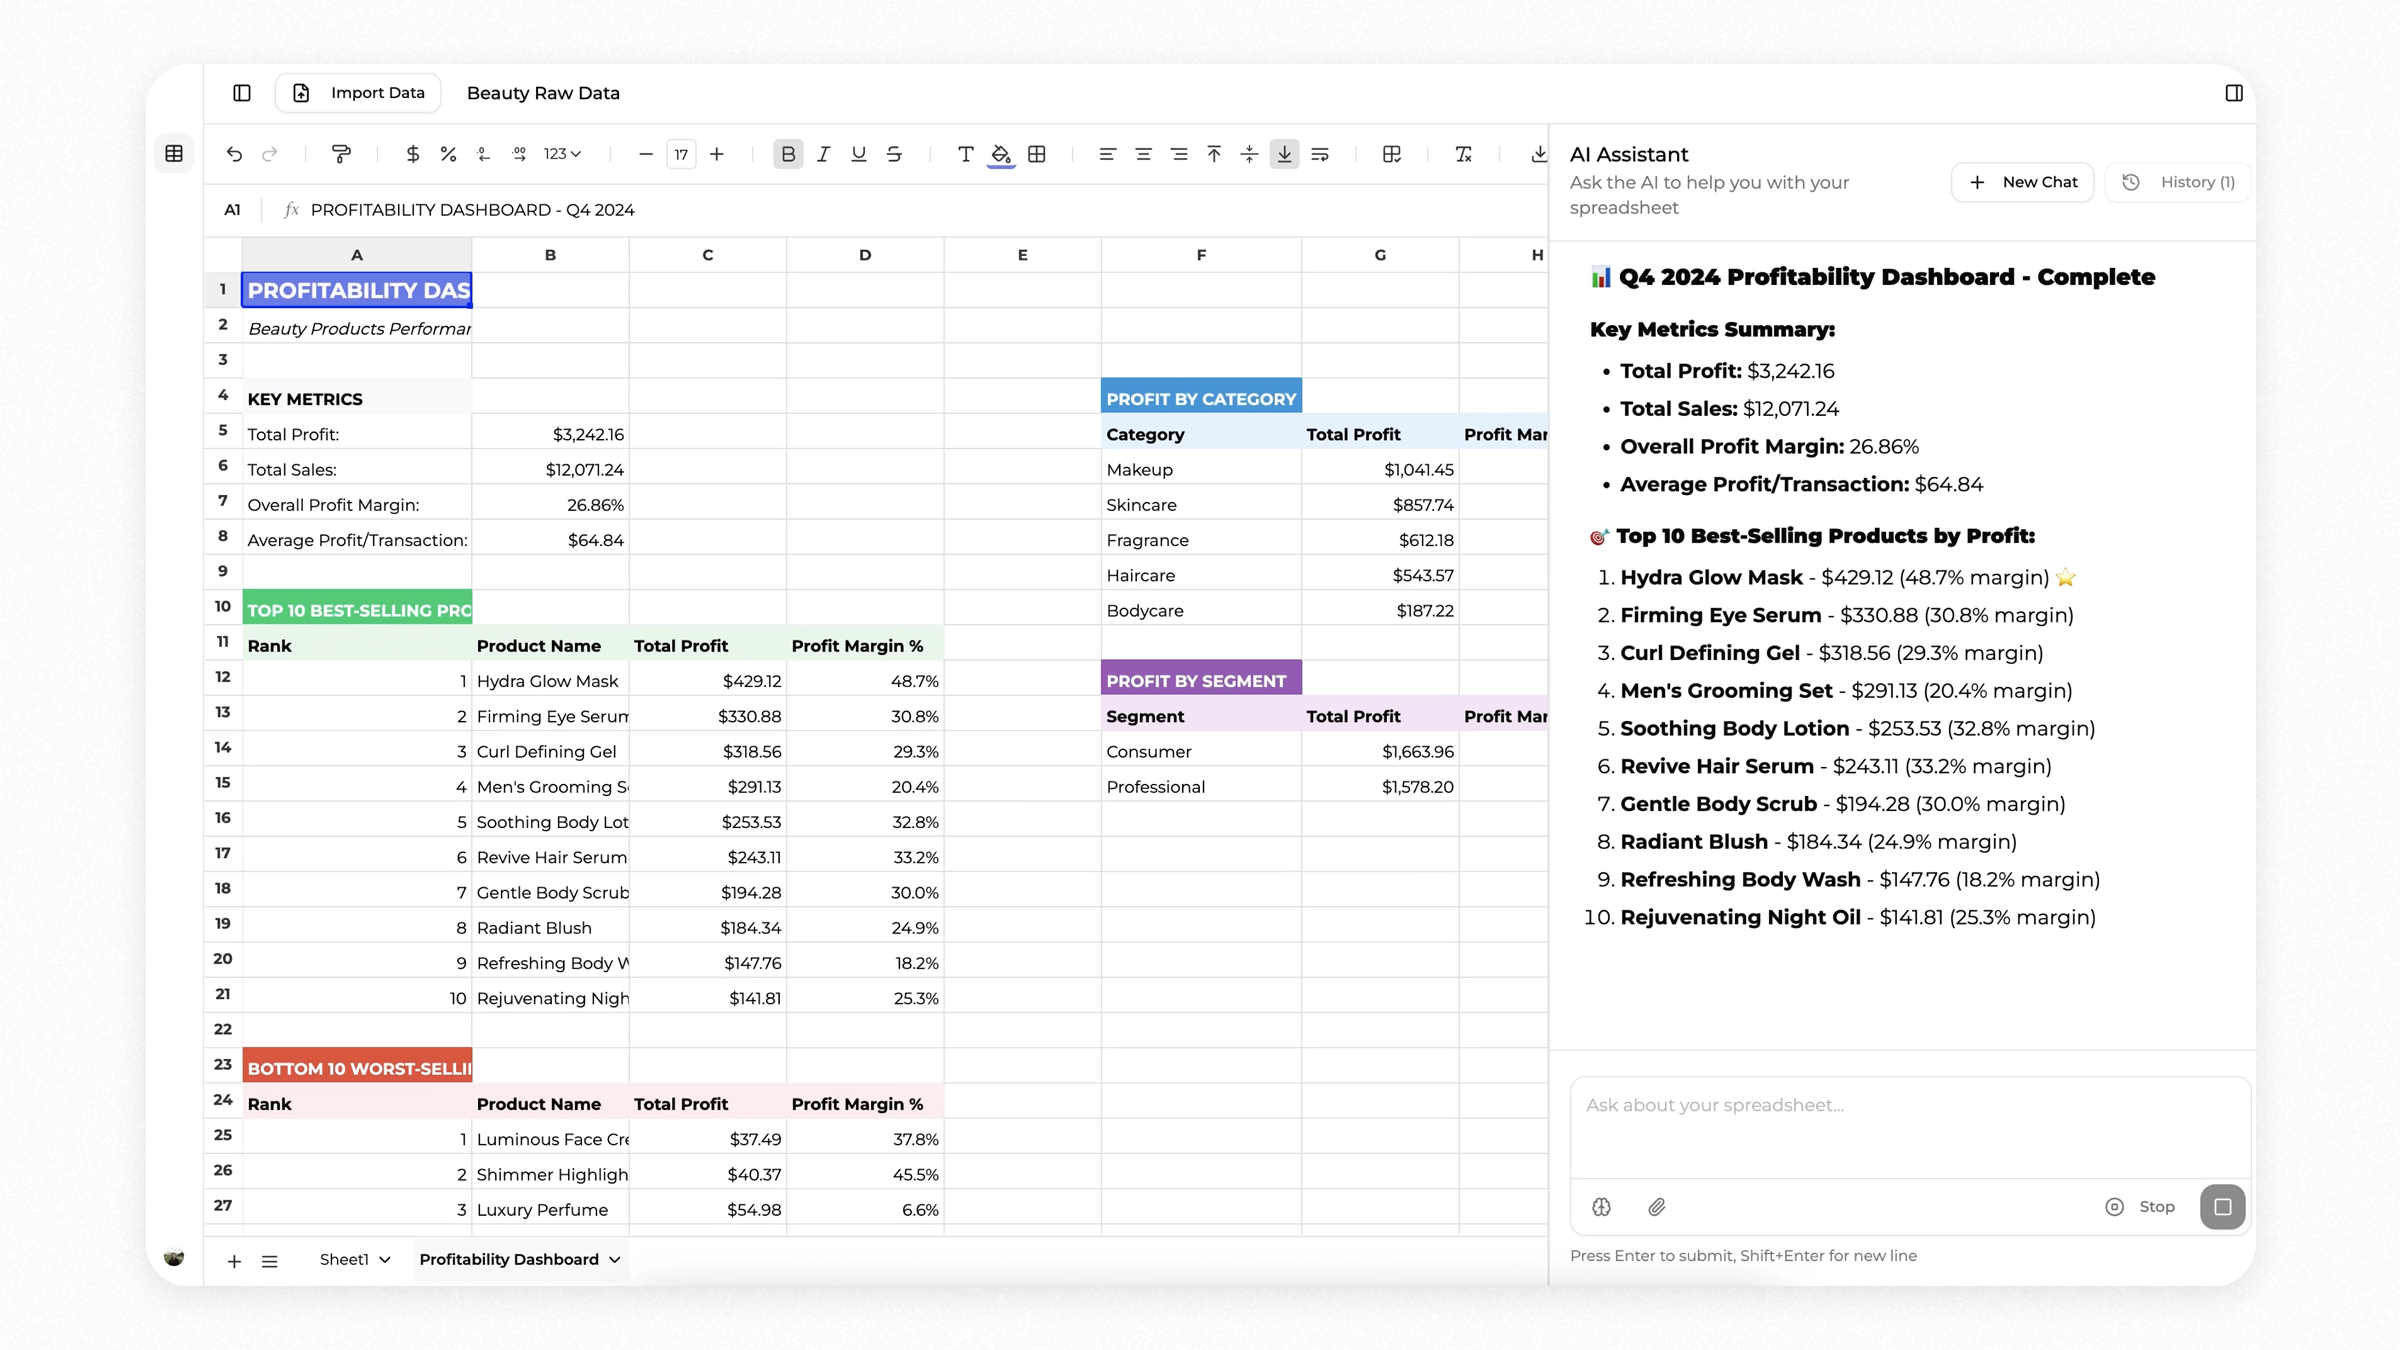Open the History (1) chat list
Viewport: 2400px width, 1350px height.
coord(2178,182)
